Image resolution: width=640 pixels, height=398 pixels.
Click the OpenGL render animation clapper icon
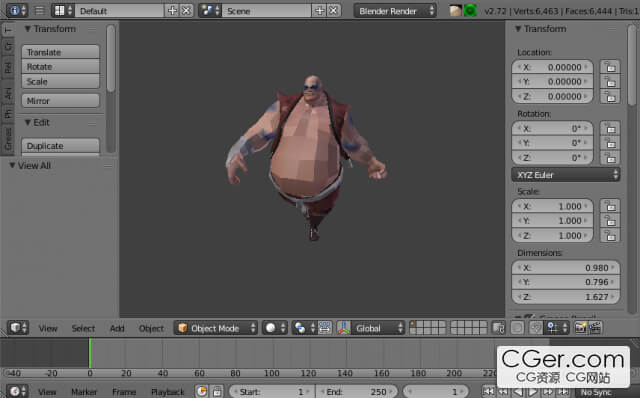point(595,328)
